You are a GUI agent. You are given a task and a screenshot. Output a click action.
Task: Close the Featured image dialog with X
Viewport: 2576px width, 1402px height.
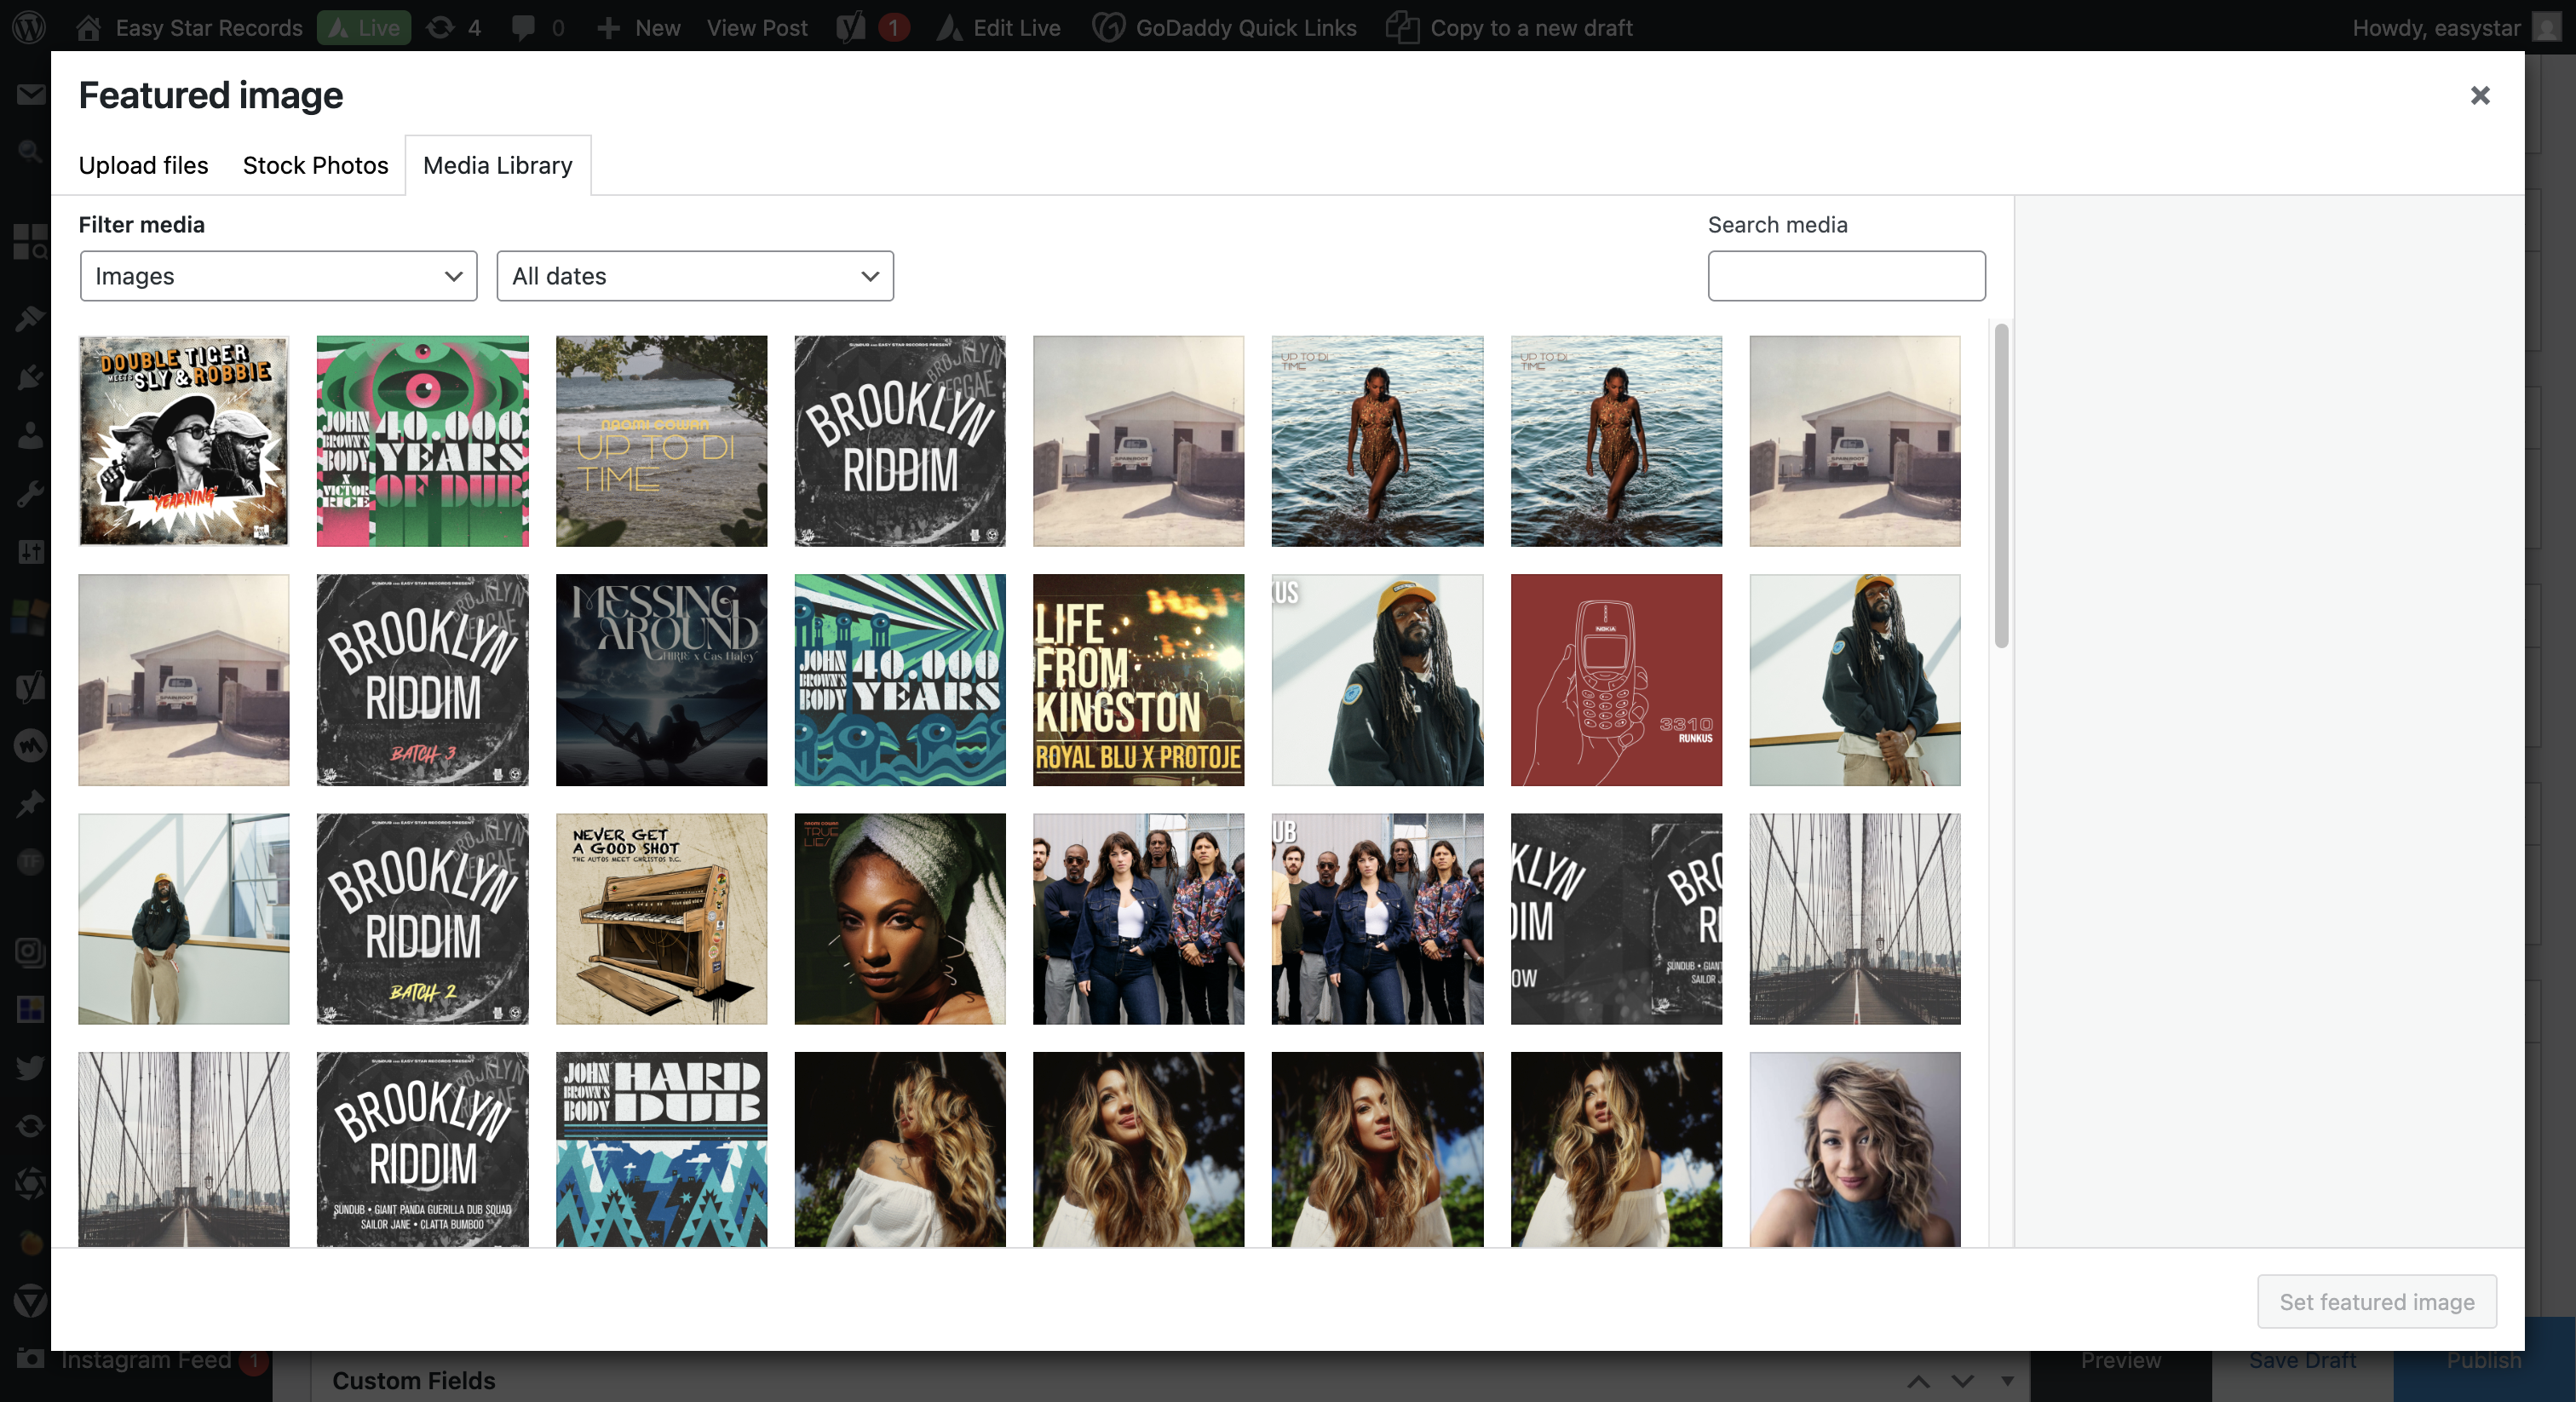2479,95
